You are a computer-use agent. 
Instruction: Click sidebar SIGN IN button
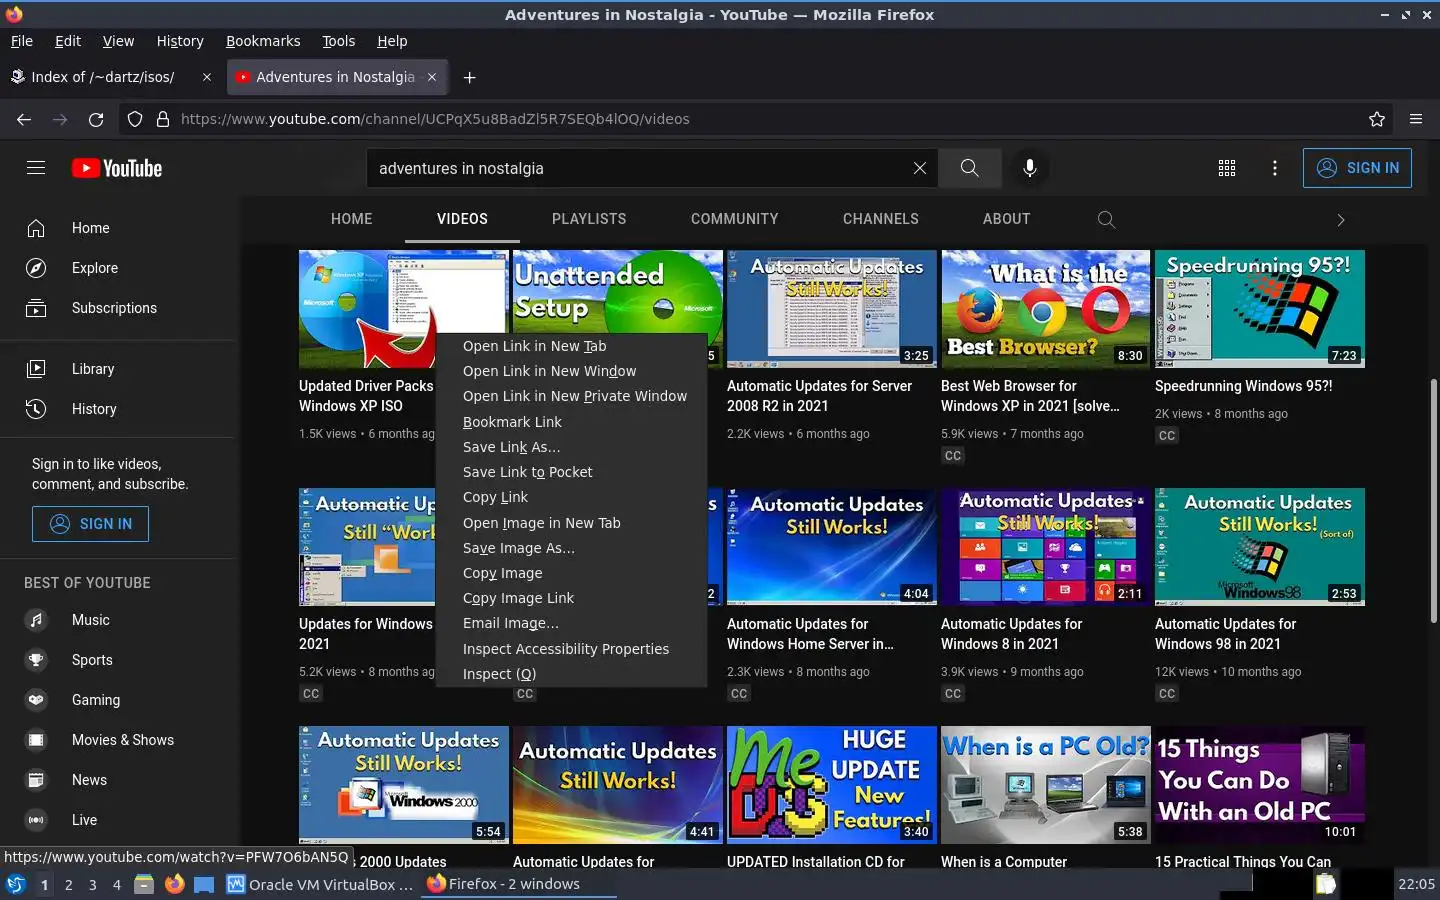pos(90,524)
